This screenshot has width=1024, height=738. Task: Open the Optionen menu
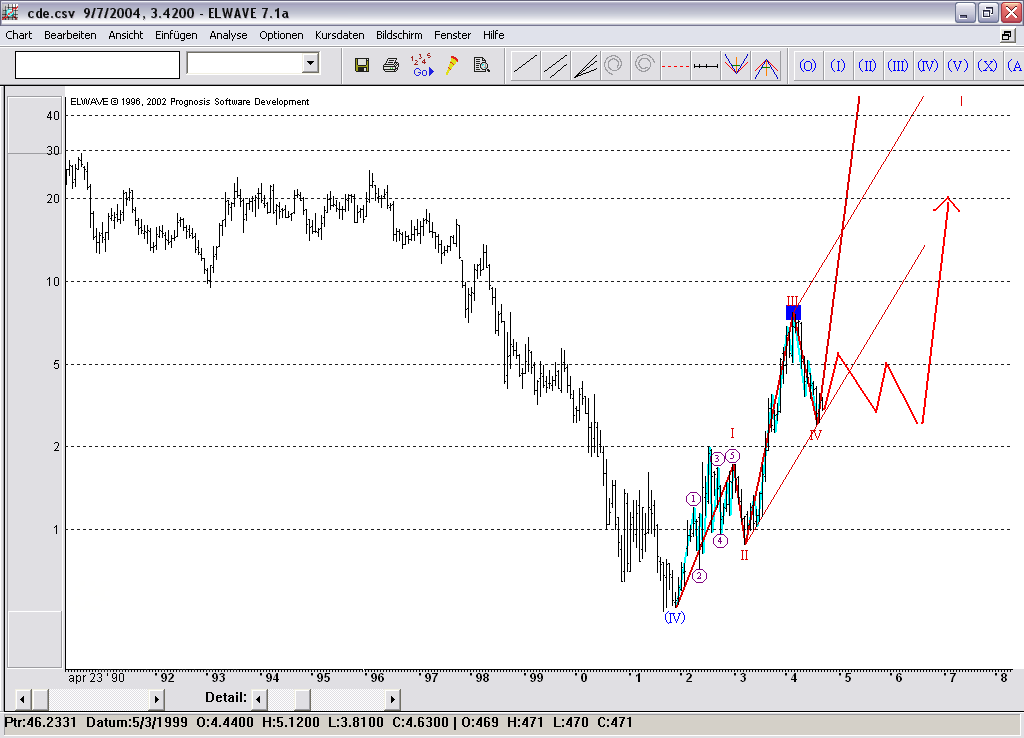281,35
